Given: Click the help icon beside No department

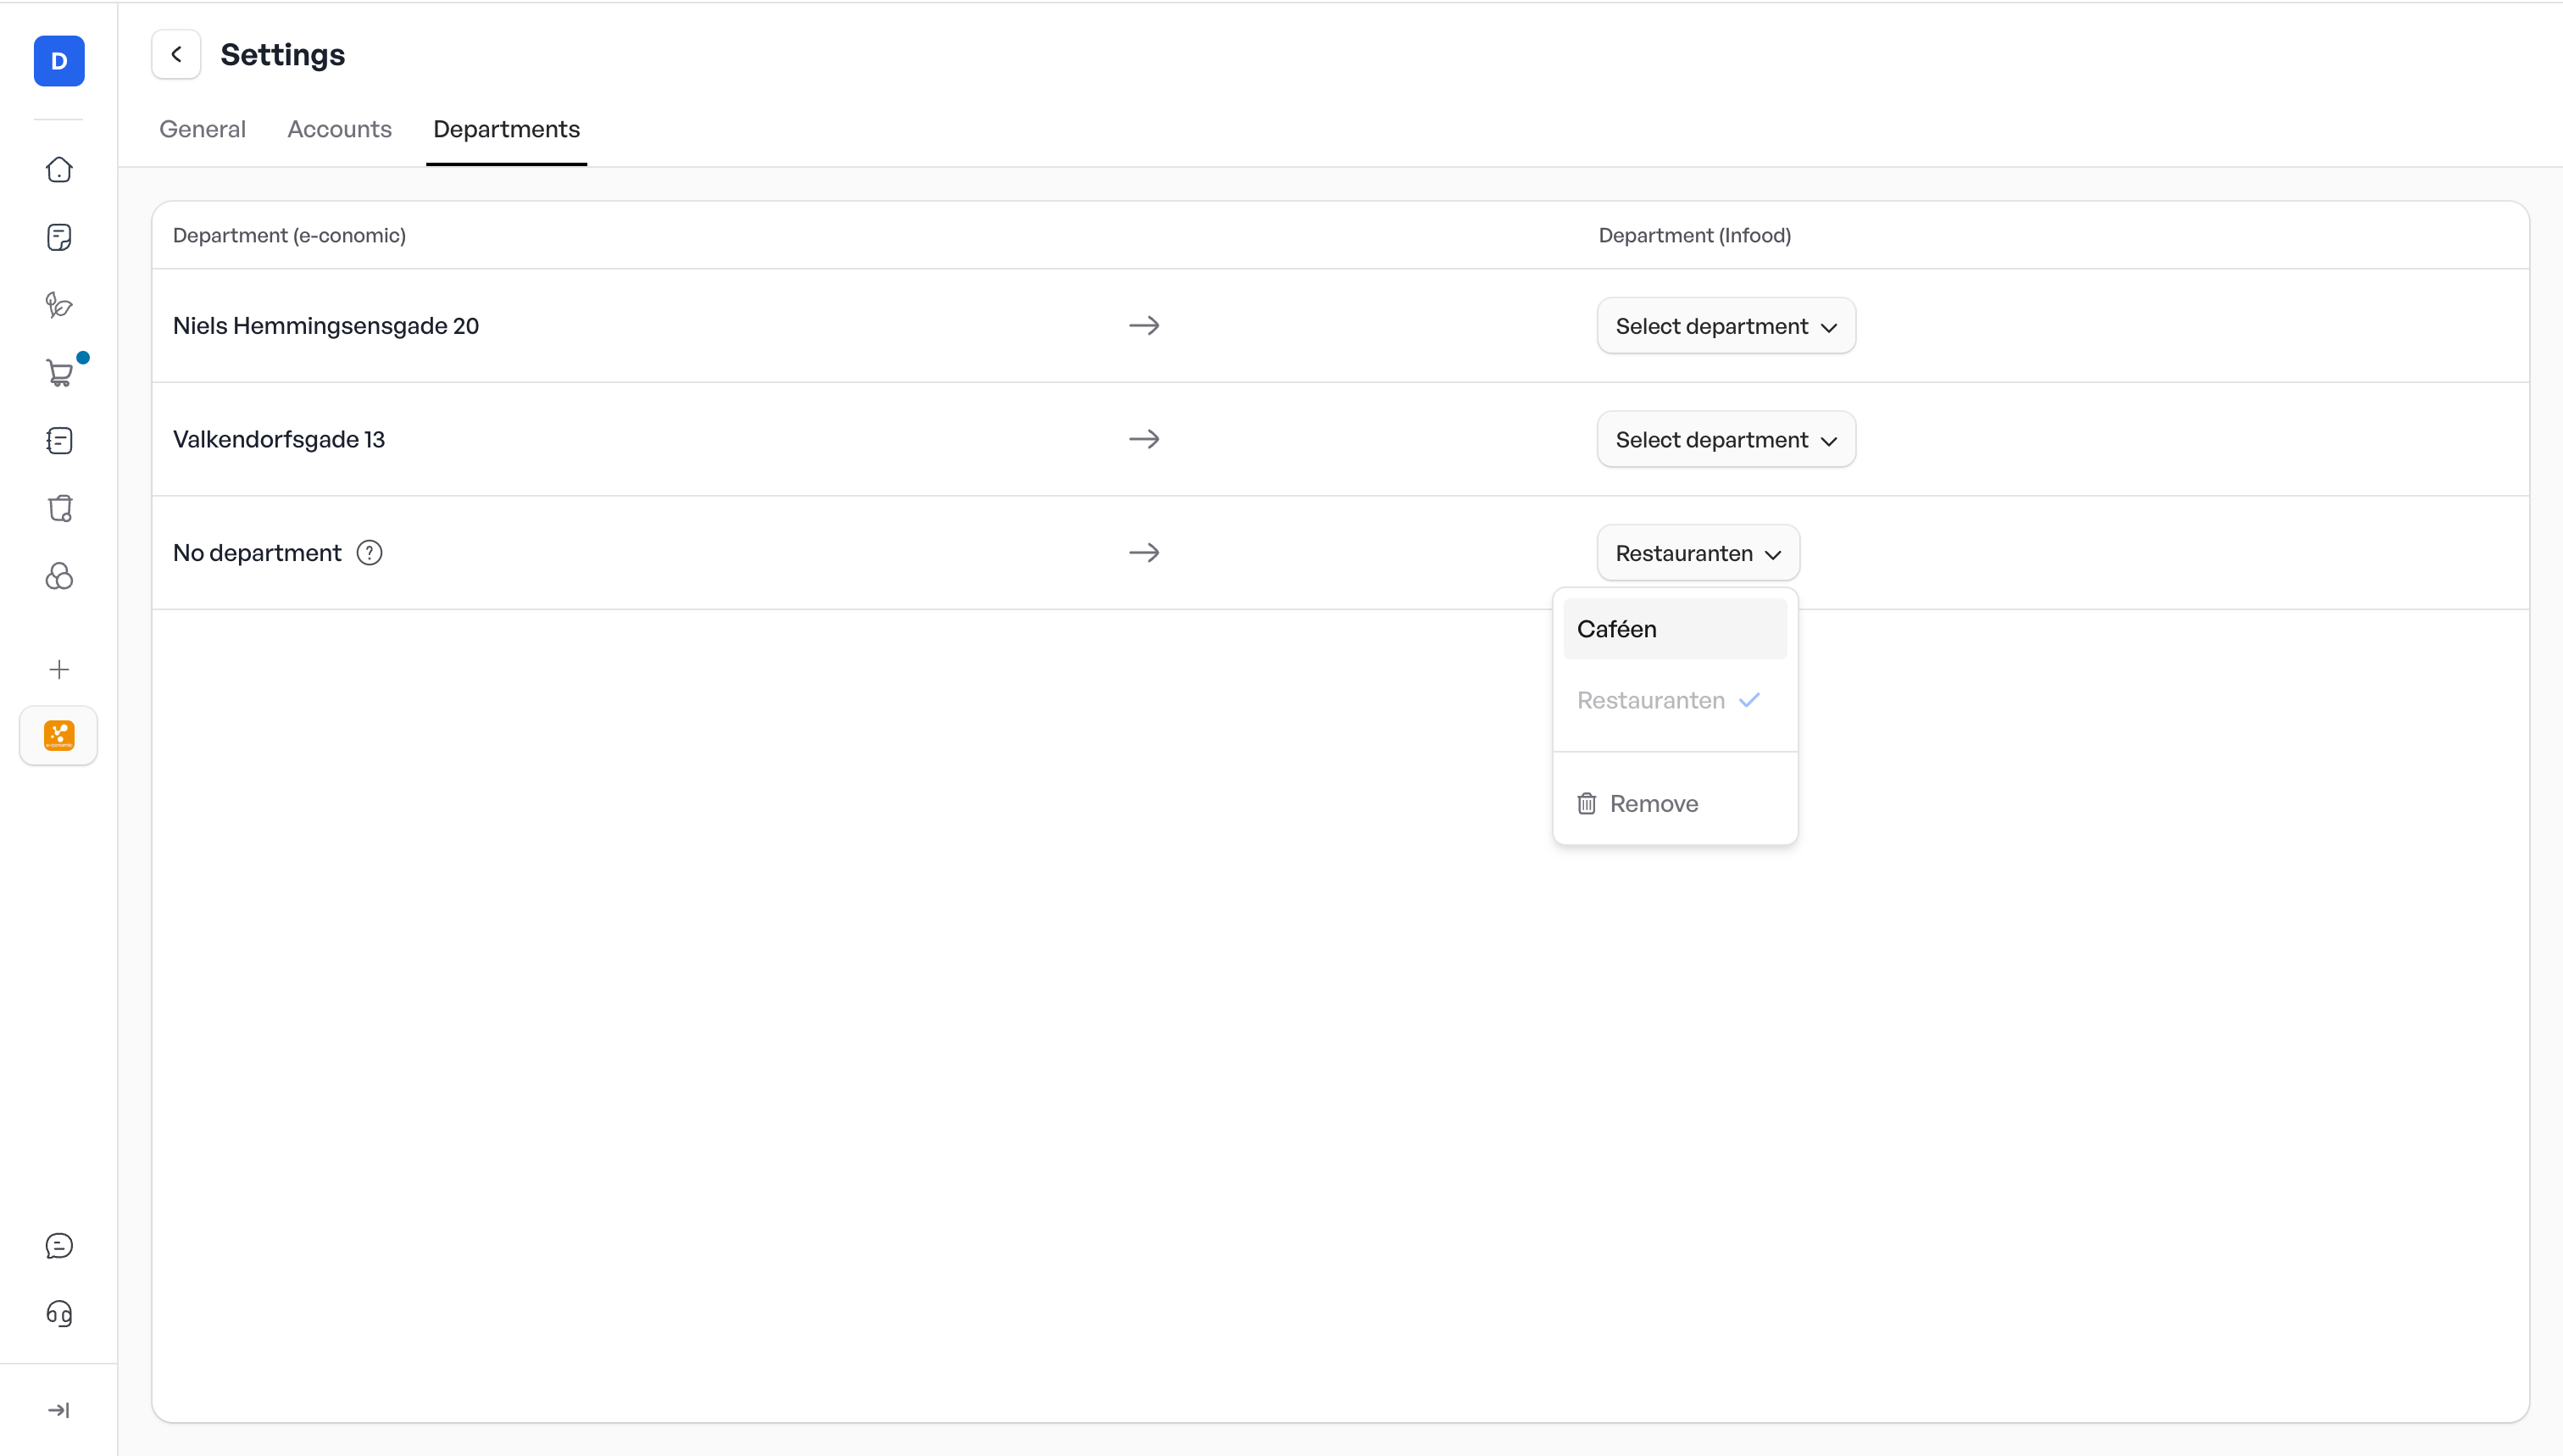Looking at the screenshot, I should [369, 553].
